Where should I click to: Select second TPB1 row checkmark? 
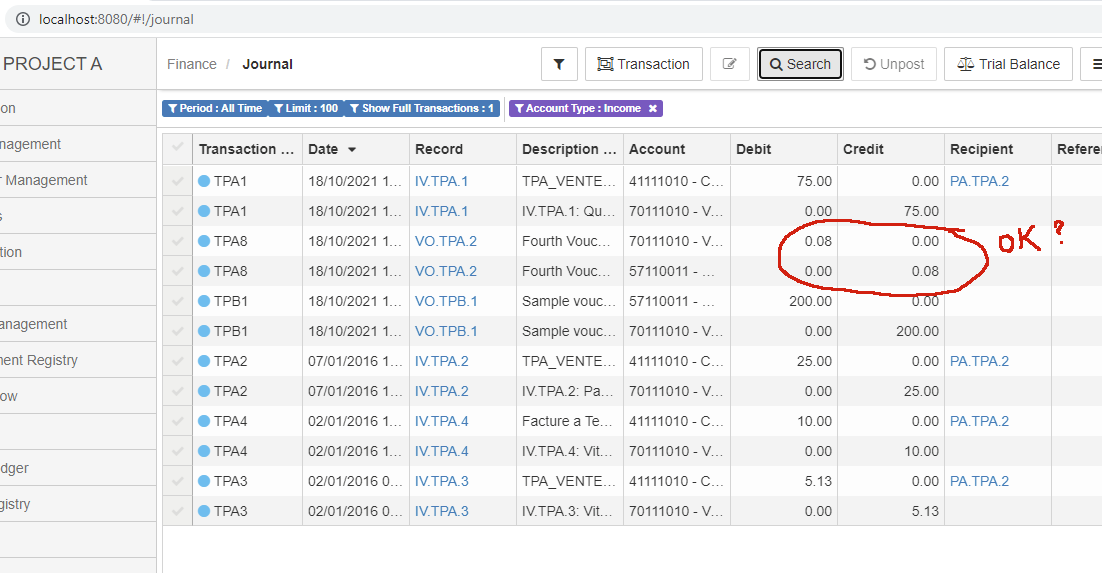[x=177, y=331]
